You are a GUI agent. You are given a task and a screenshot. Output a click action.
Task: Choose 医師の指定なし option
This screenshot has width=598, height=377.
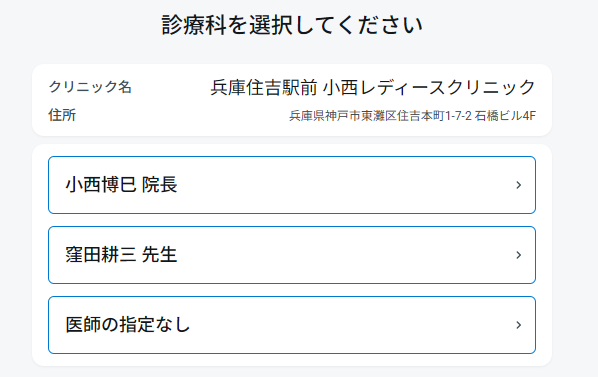pos(292,325)
